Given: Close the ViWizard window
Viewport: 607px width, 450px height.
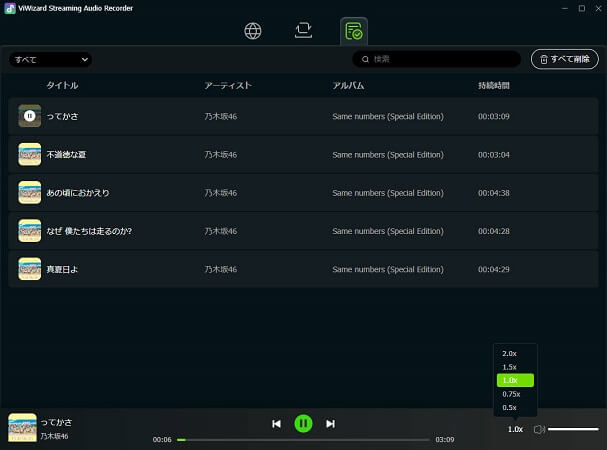Looking at the screenshot, I should point(598,8).
